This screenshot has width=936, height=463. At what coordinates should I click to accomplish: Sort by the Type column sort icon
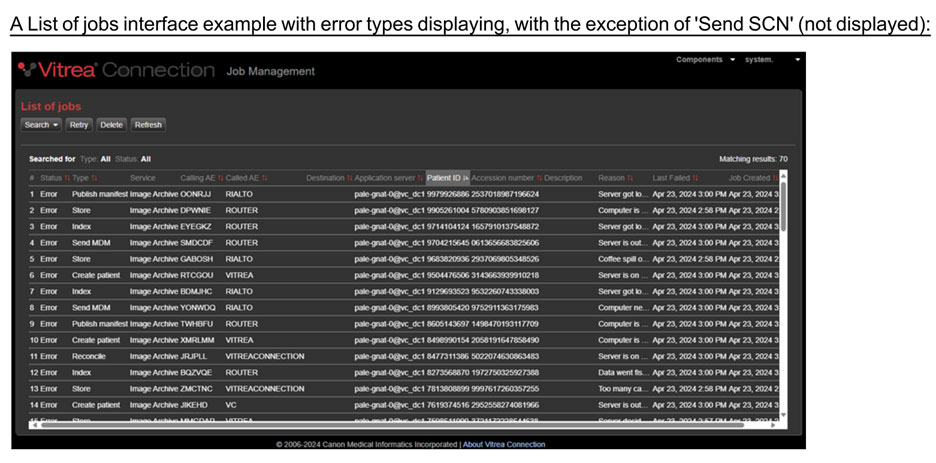click(x=94, y=178)
